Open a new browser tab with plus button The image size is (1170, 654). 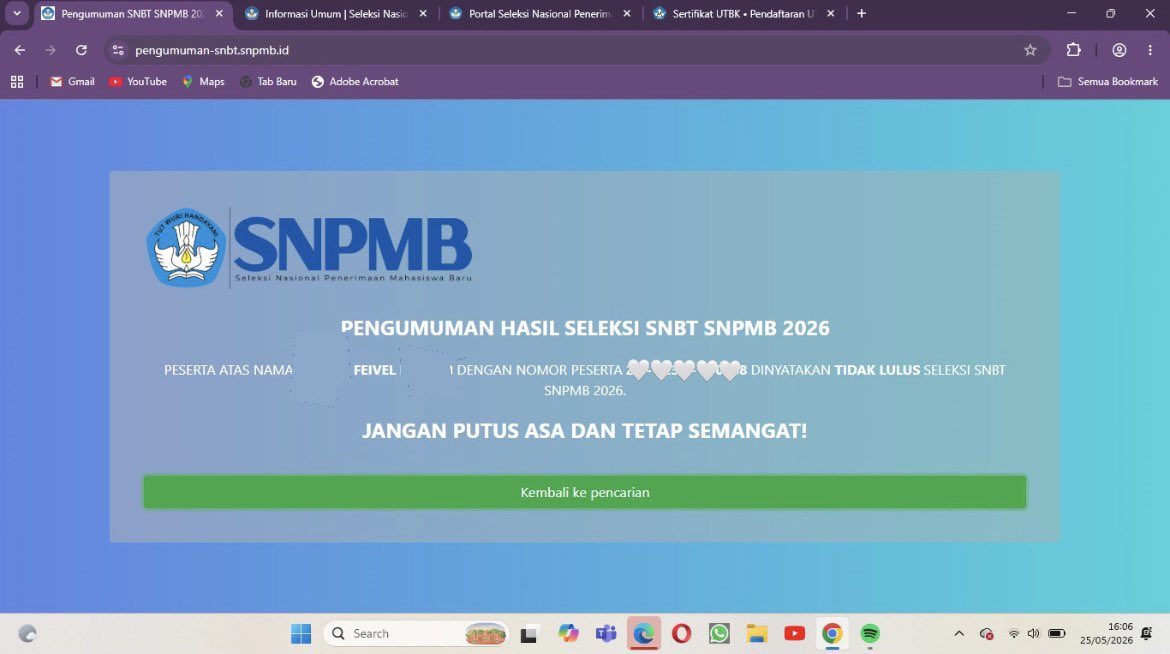point(862,13)
